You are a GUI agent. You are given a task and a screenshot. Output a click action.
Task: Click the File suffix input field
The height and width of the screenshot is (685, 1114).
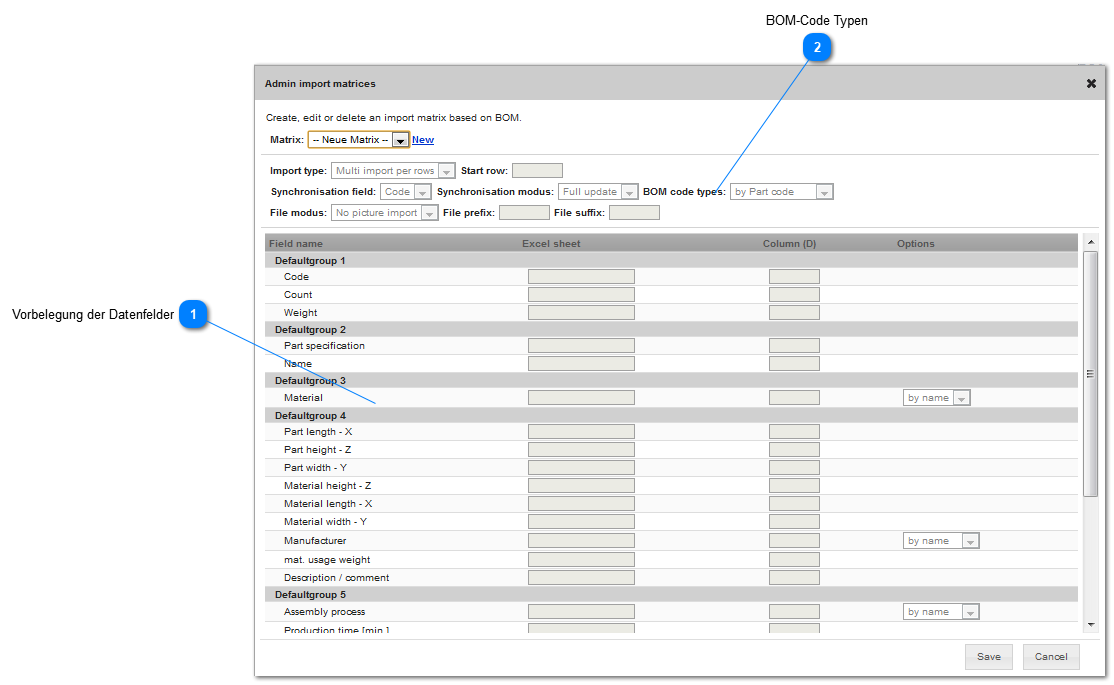coord(634,212)
